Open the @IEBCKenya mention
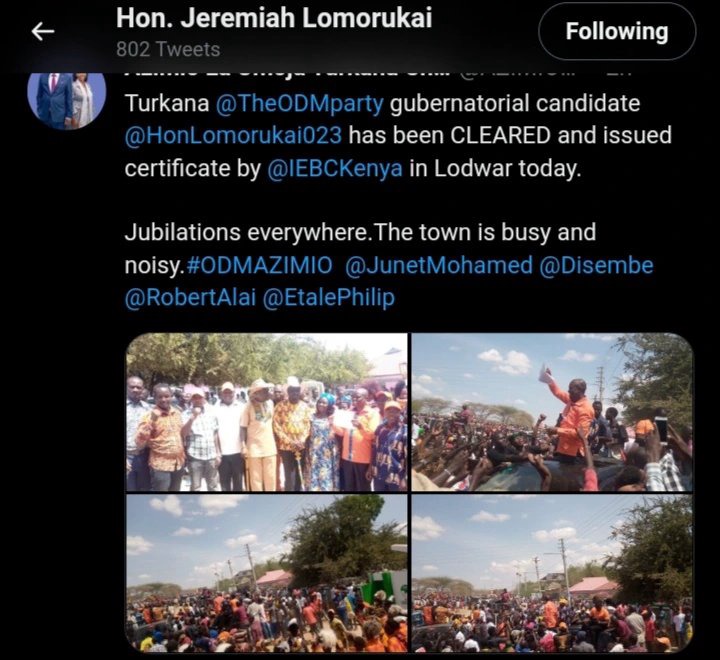 [335, 168]
